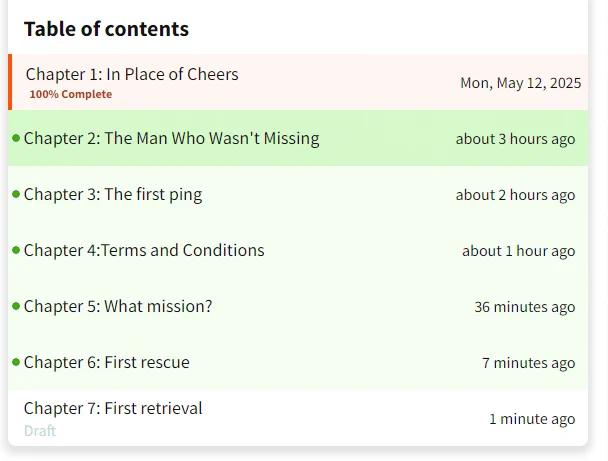Viewport: 608px width, 461px height.
Task: Click green dot beside Chapter 6
Action: coord(16,362)
